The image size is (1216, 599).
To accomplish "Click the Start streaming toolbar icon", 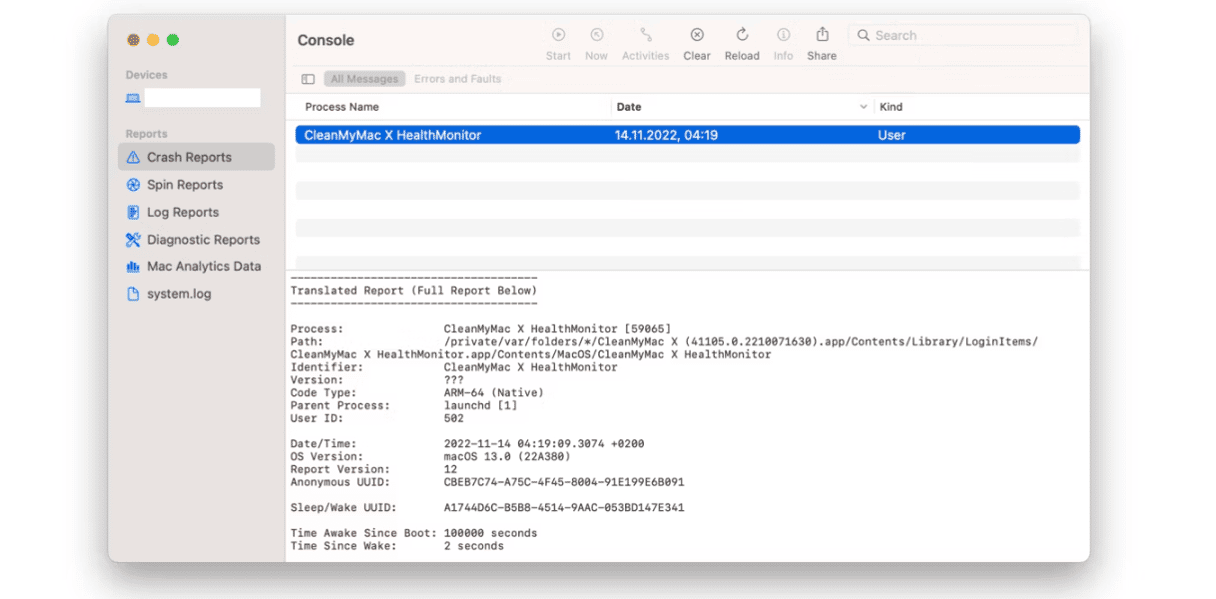I will tap(558, 35).
